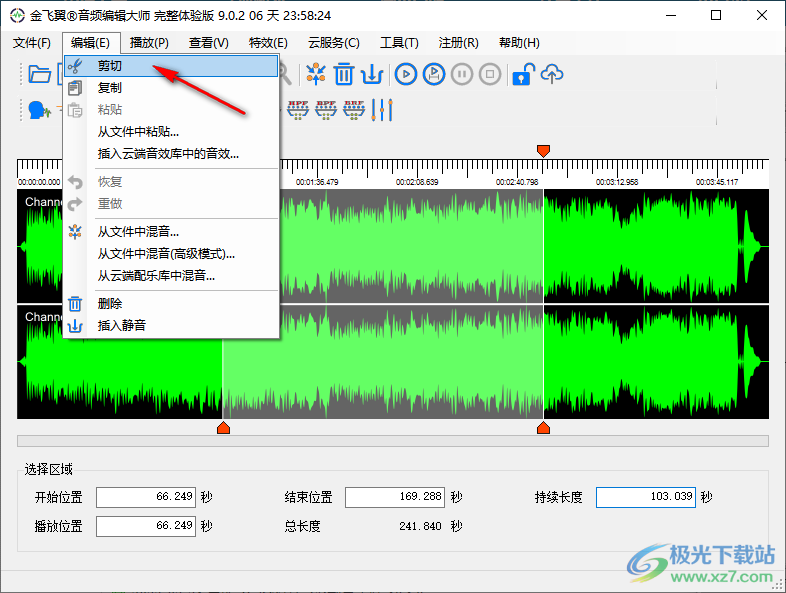Viewport: 786px width, 593px height.
Task: Click the BRF filter icon
Action: [x=354, y=110]
